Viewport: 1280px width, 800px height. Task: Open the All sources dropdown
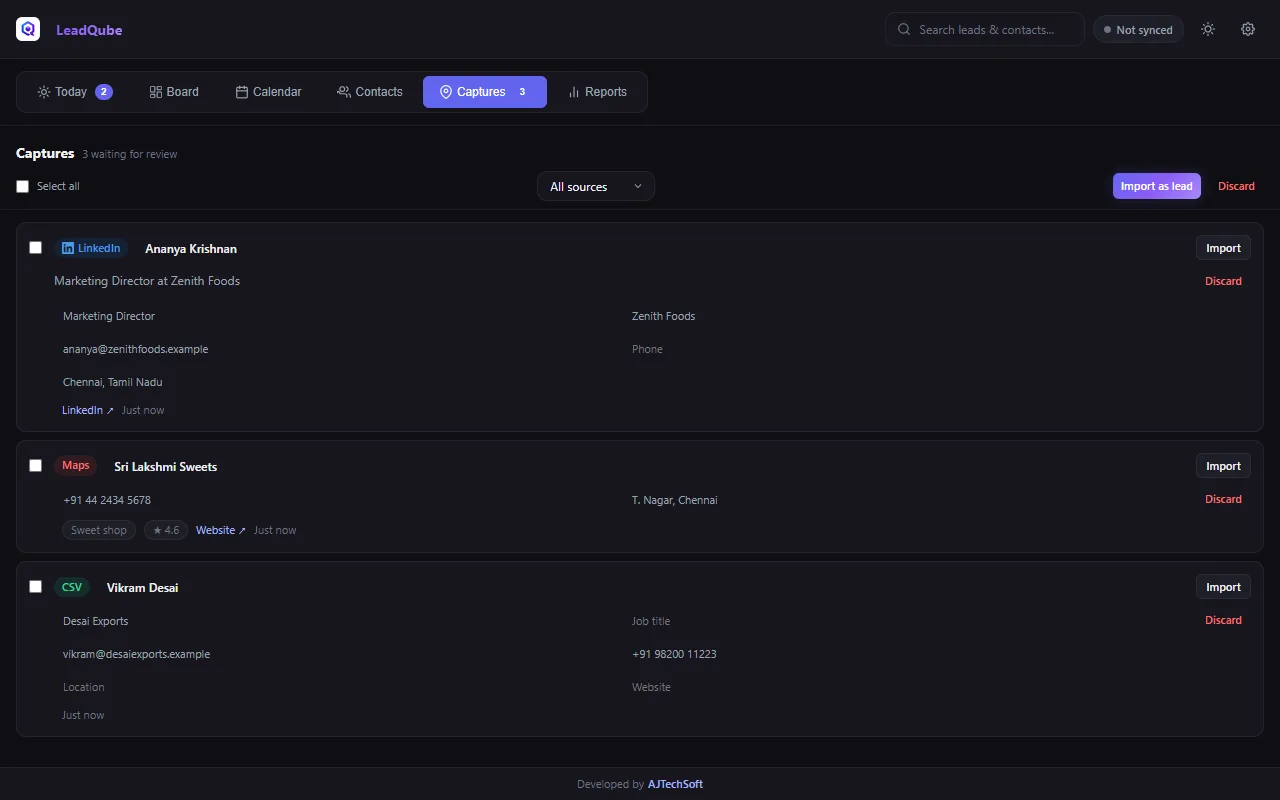pyautogui.click(x=596, y=187)
